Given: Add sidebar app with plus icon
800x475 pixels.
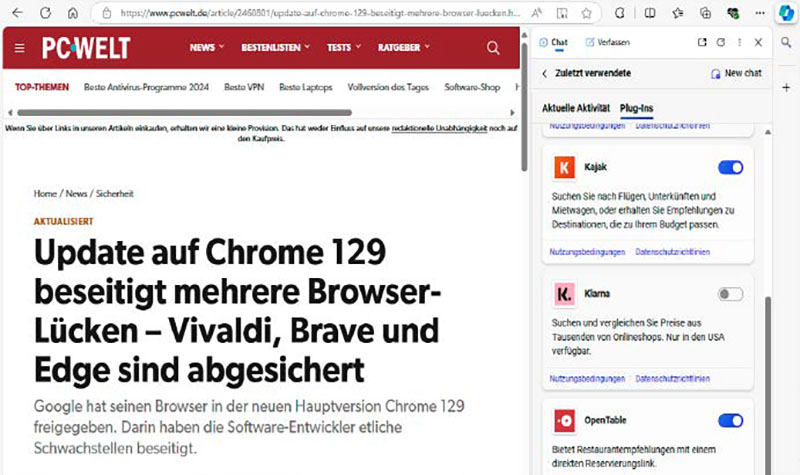Looking at the screenshot, I should pyautogui.click(x=786, y=88).
